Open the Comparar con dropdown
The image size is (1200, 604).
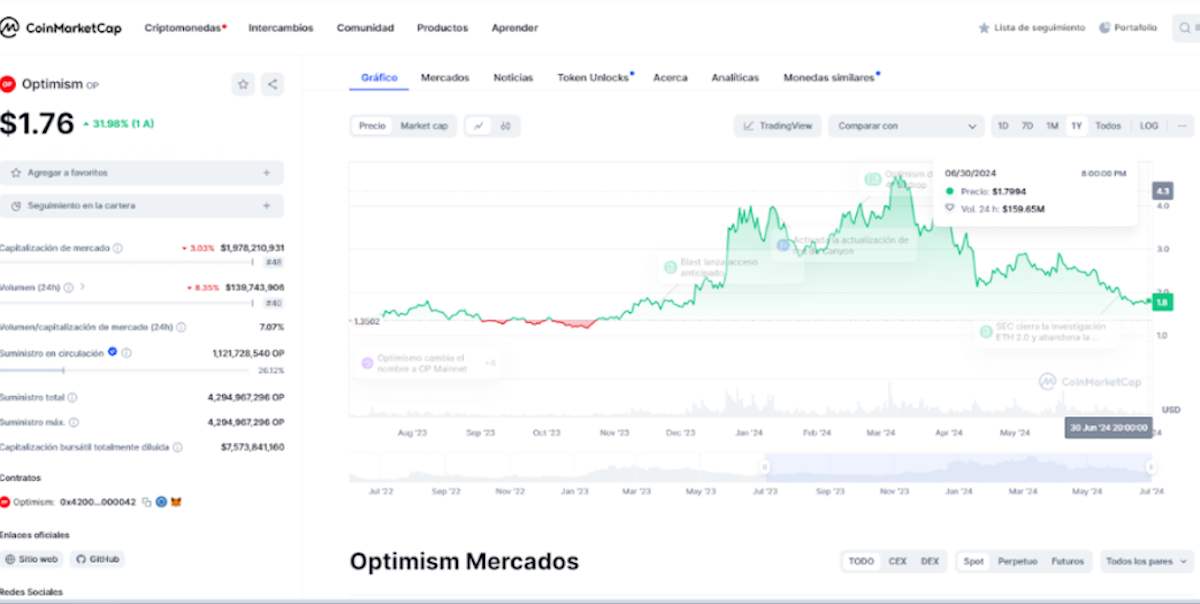905,126
